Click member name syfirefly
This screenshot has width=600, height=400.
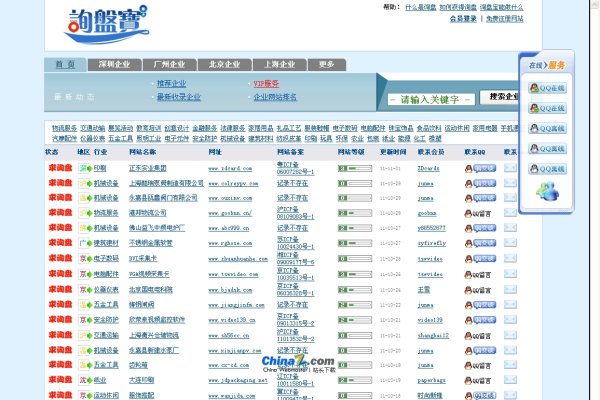[x=432, y=243]
